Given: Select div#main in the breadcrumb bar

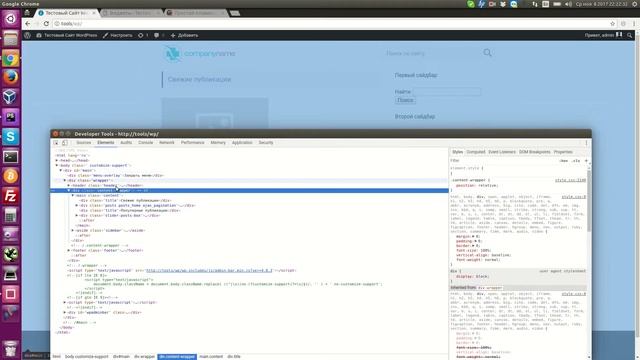Looking at the screenshot, I should tap(121, 357).
